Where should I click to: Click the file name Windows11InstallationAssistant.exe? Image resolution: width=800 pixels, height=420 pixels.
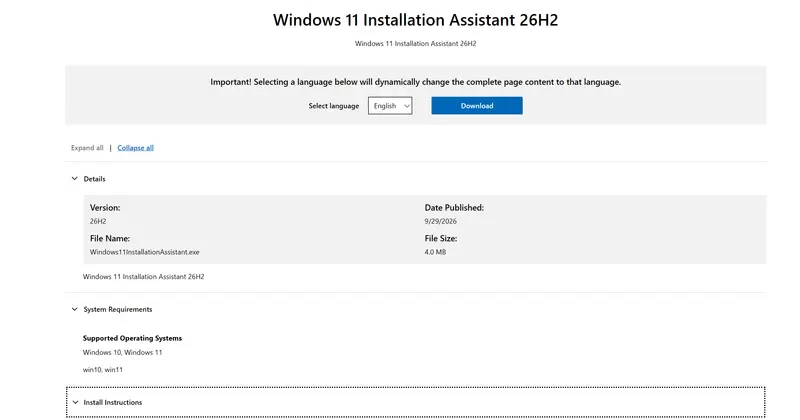(x=144, y=252)
